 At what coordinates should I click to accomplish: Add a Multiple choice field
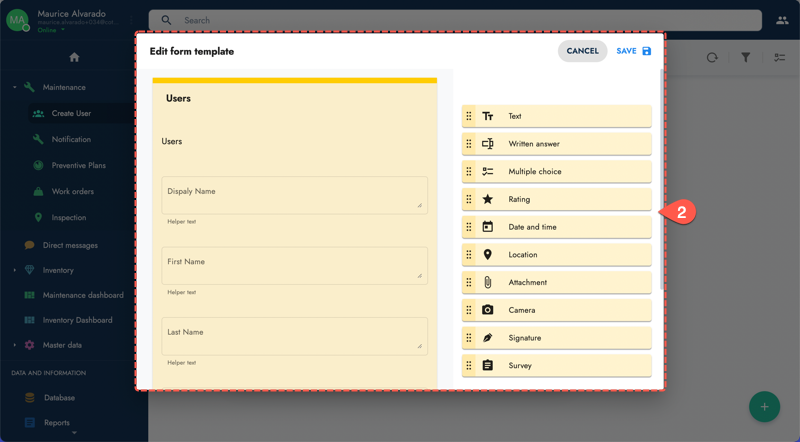(x=557, y=171)
